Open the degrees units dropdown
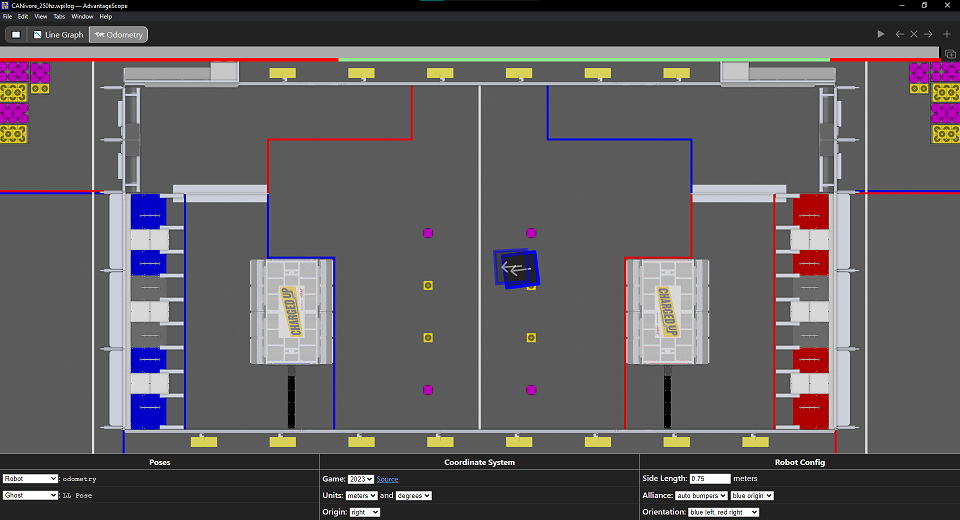Screen dimensions: 960x520 413,496
